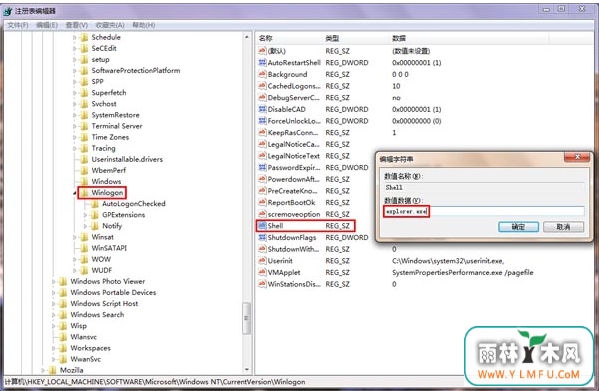Cancel the dialog with 取消 button
This screenshot has width=599, height=391.
pyautogui.click(x=563, y=227)
